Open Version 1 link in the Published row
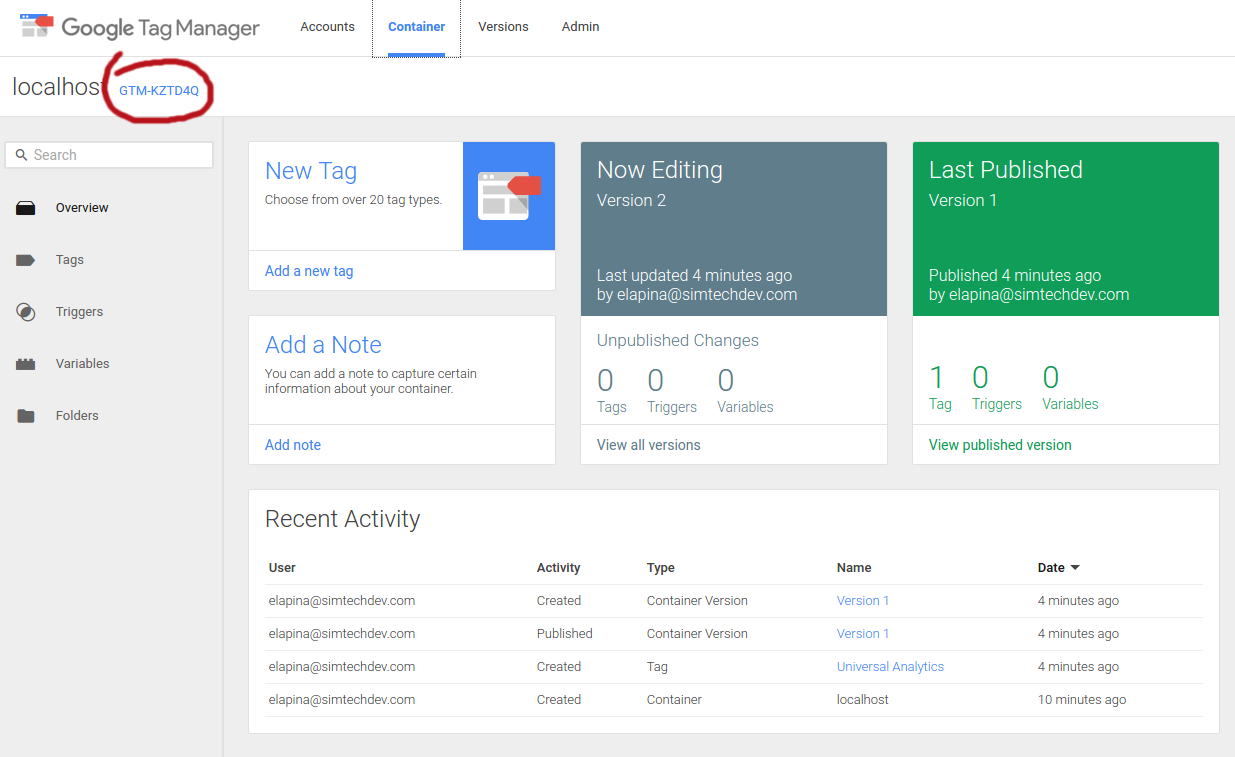The image size is (1235, 757). point(863,634)
